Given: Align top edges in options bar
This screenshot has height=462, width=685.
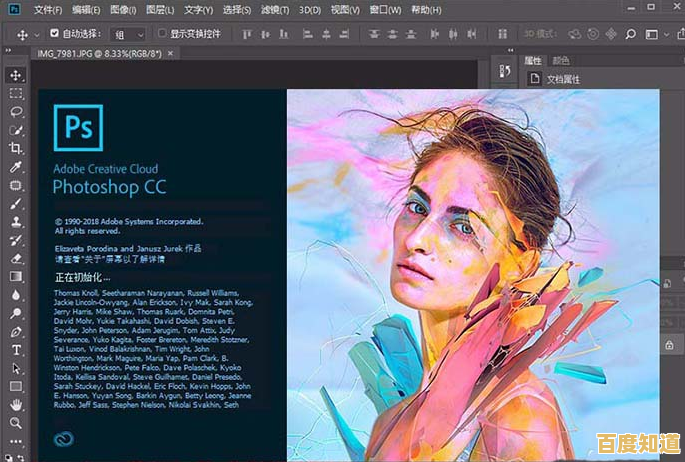Looking at the screenshot, I should point(247,34).
